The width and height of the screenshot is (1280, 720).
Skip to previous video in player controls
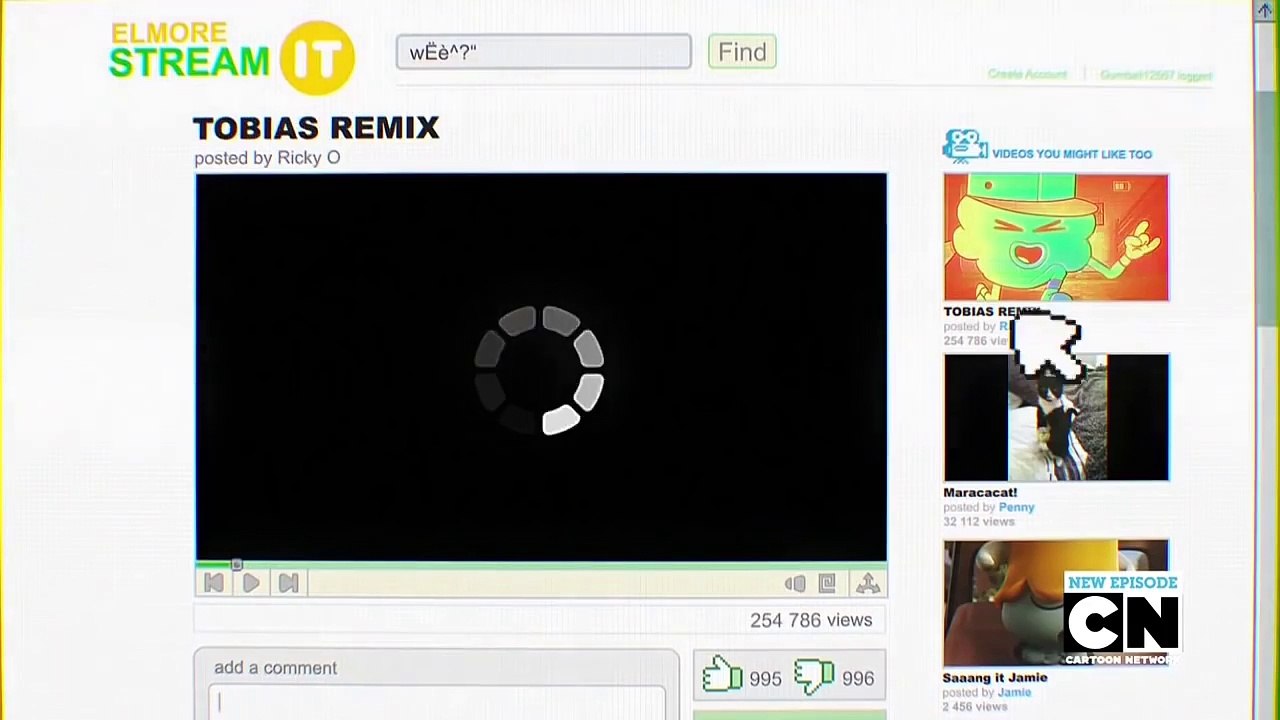[x=214, y=583]
